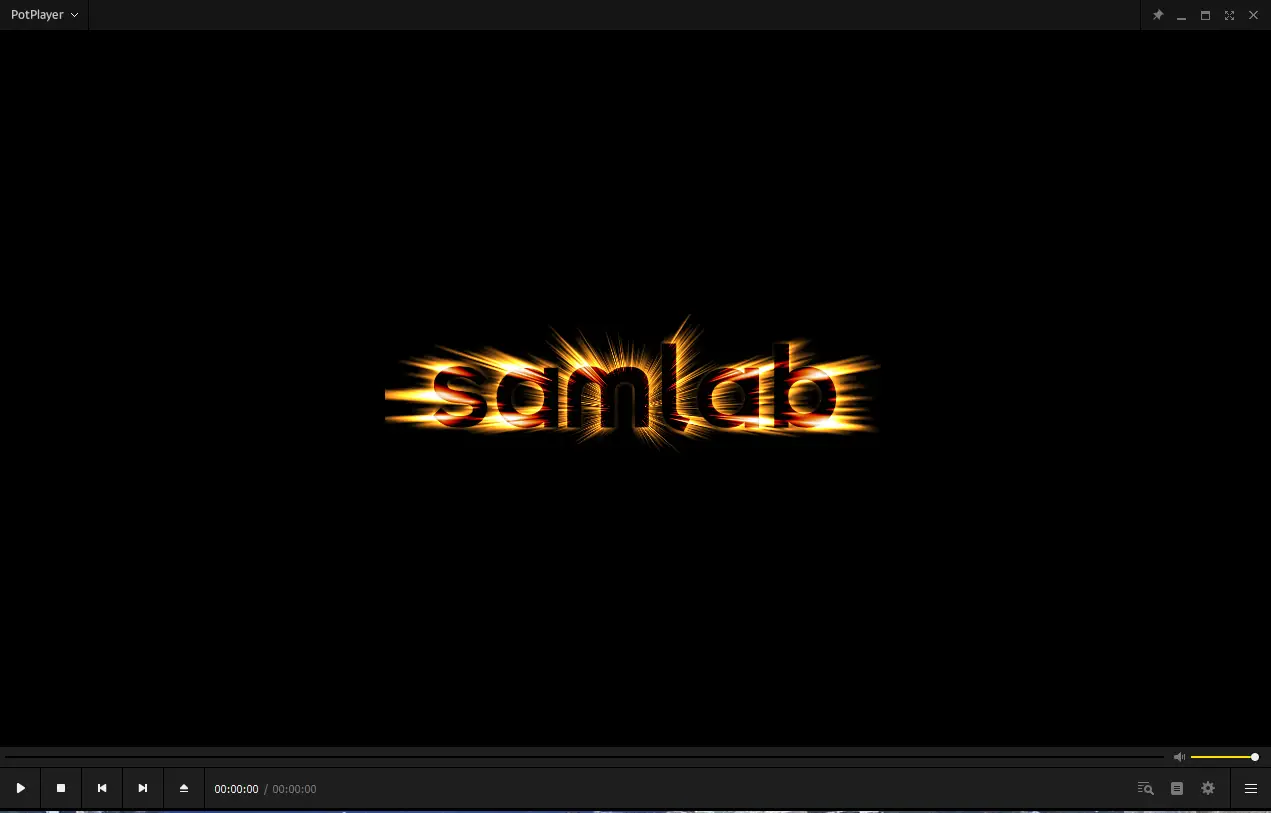The height and width of the screenshot is (813, 1271).
Task: Start playback with the Play button
Action: coord(20,788)
